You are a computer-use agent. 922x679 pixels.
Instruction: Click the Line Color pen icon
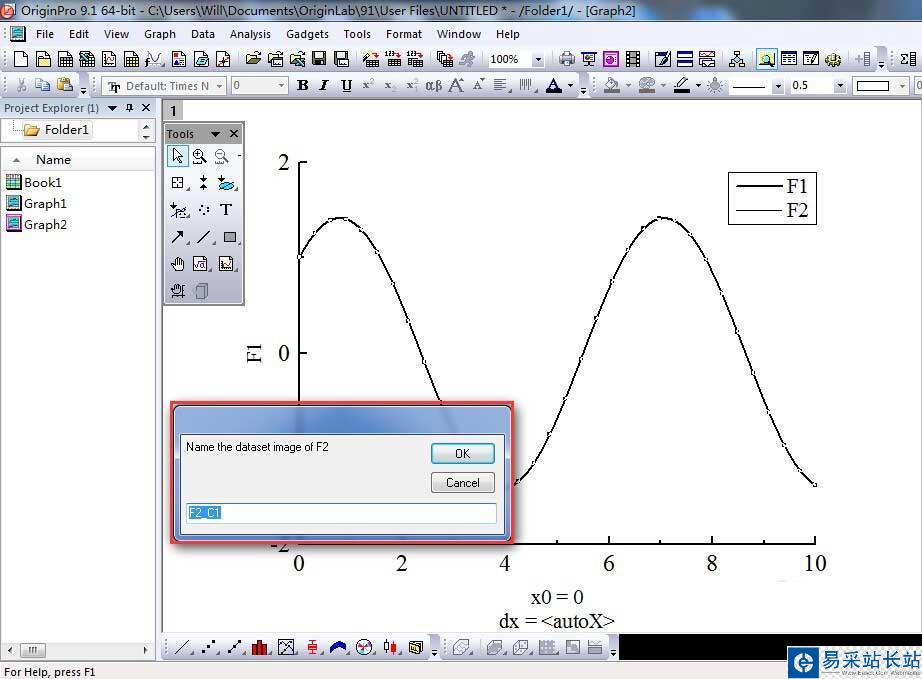[681, 85]
